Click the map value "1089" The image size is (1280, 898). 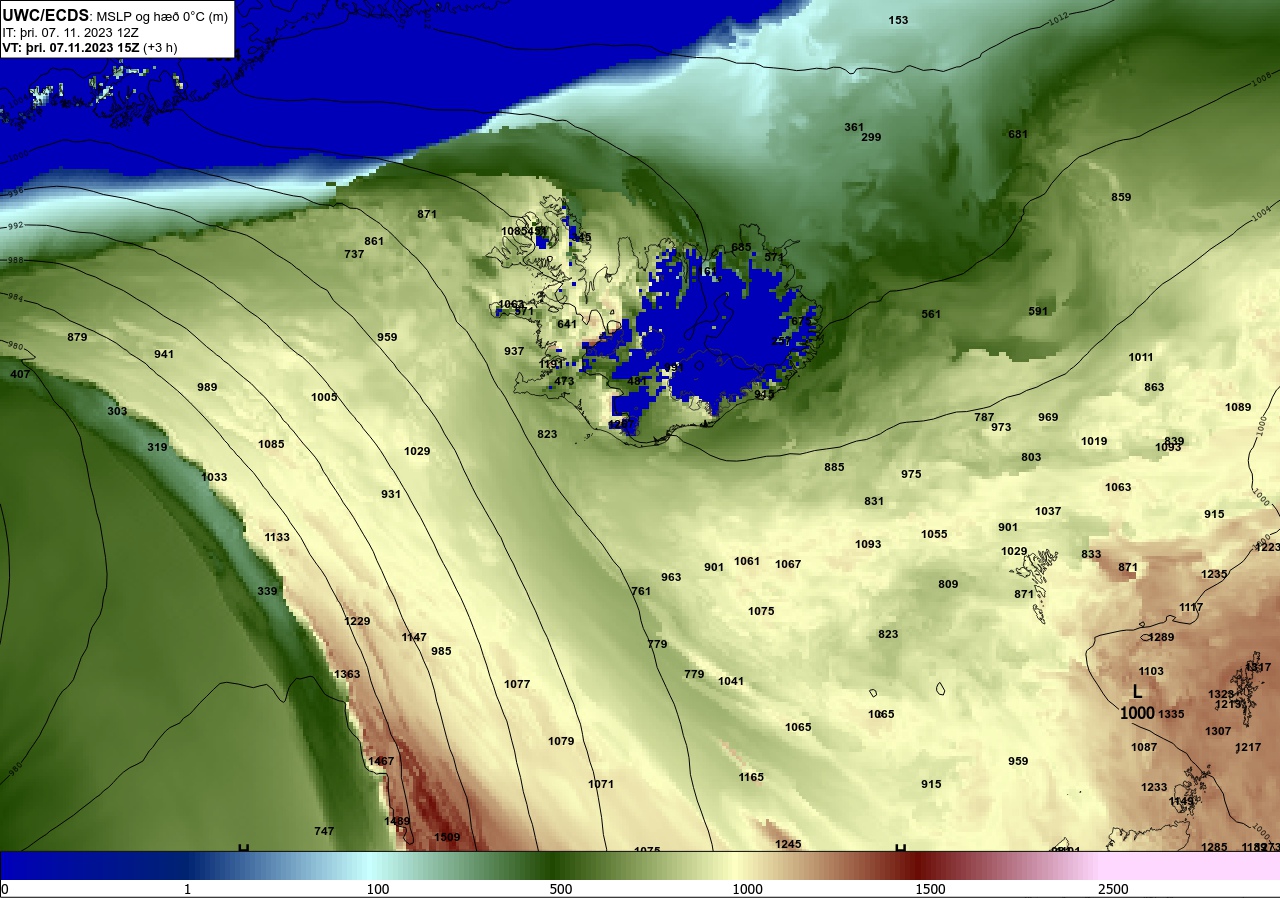point(1238,407)
